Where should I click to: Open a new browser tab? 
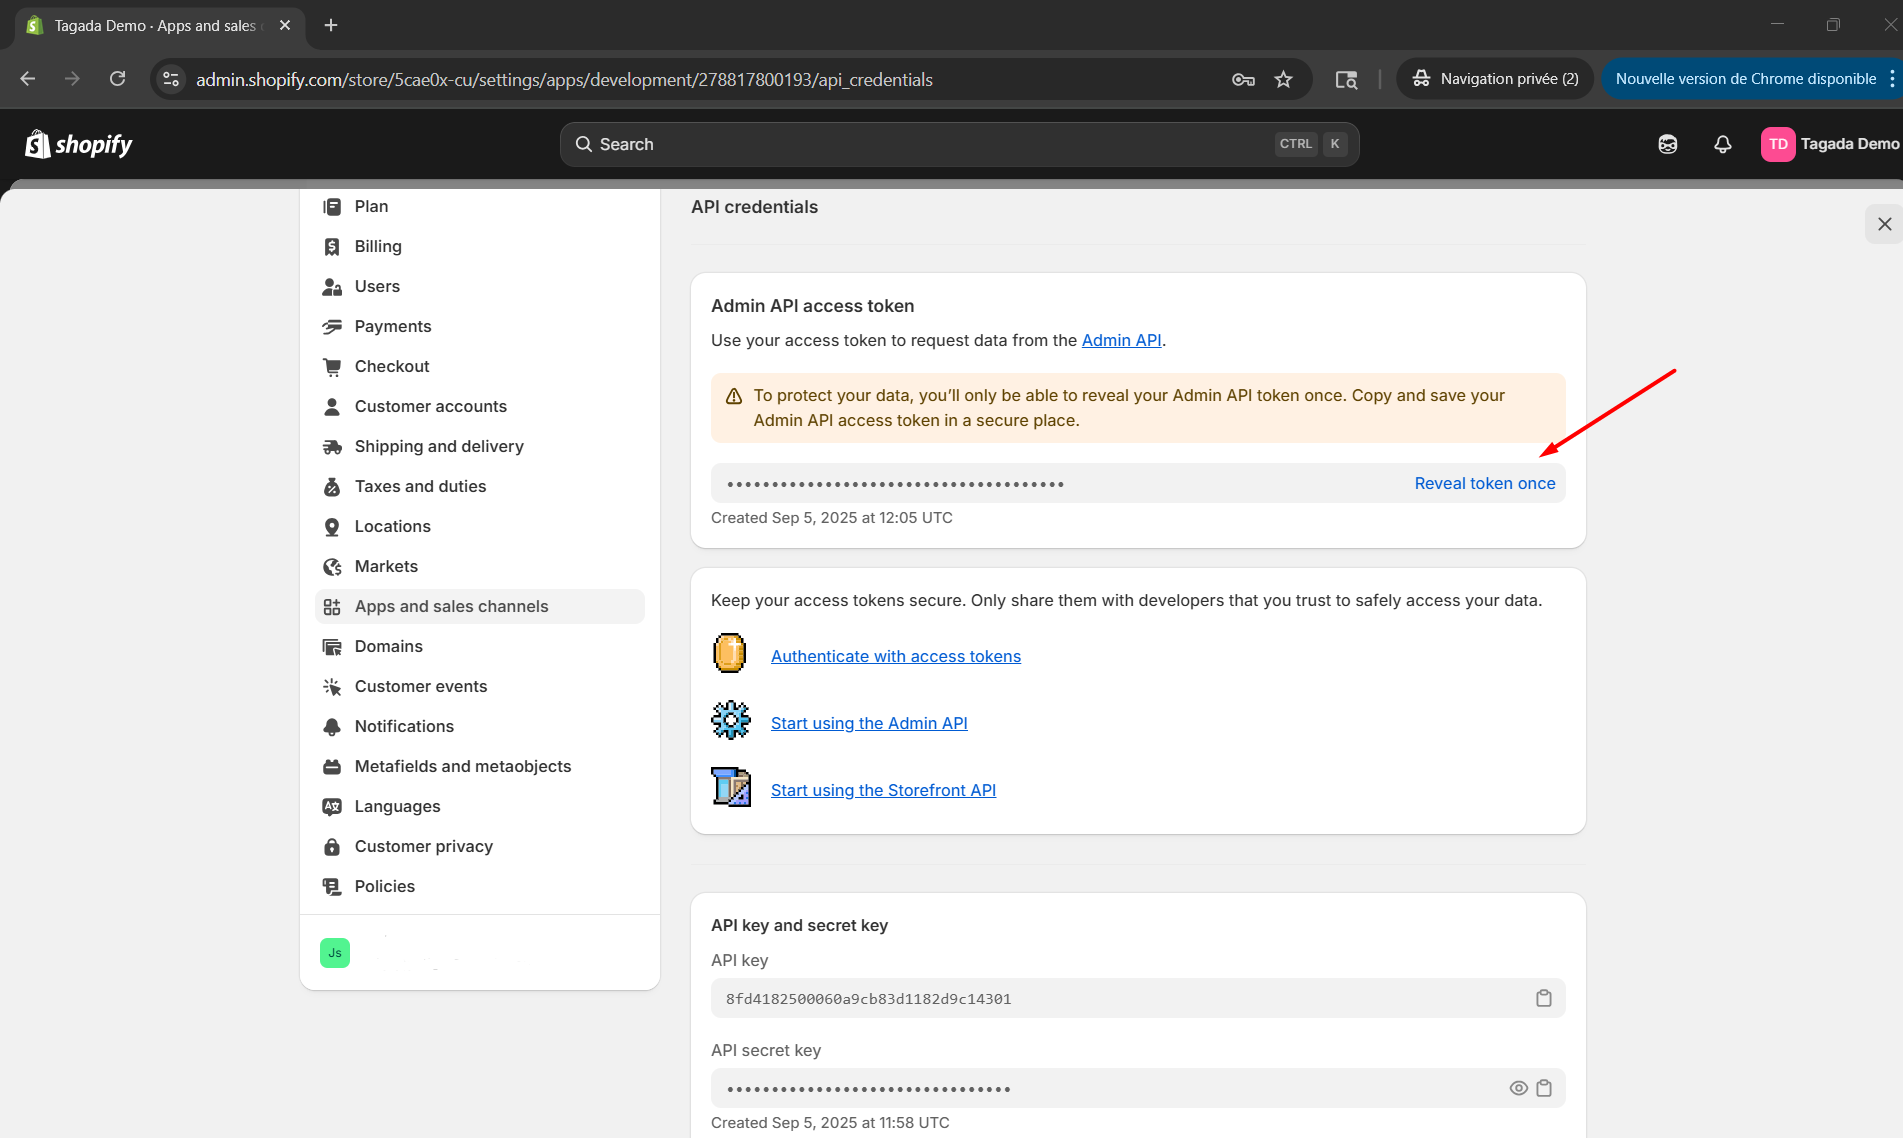331,25
